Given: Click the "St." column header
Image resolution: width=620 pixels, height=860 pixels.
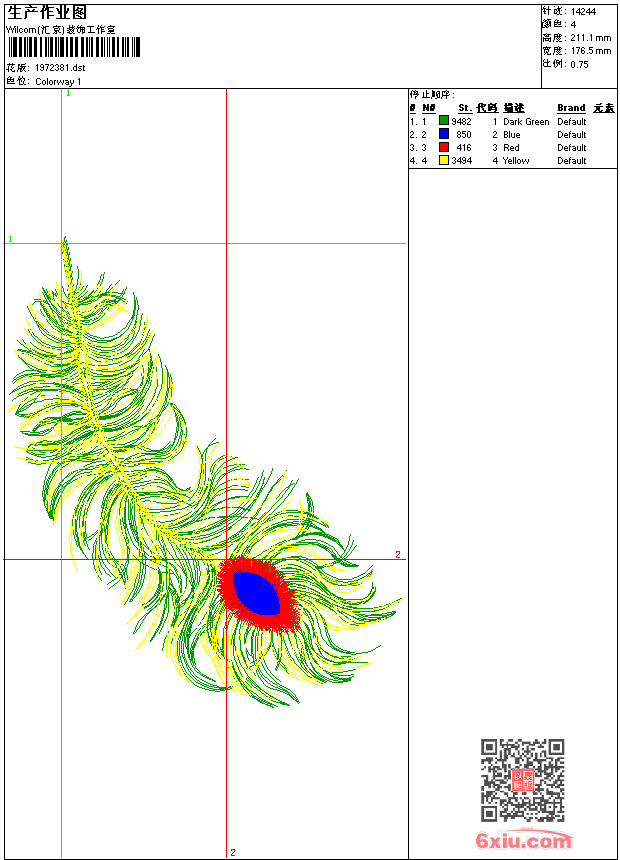Looking at the screenshot, I should 464,108.
